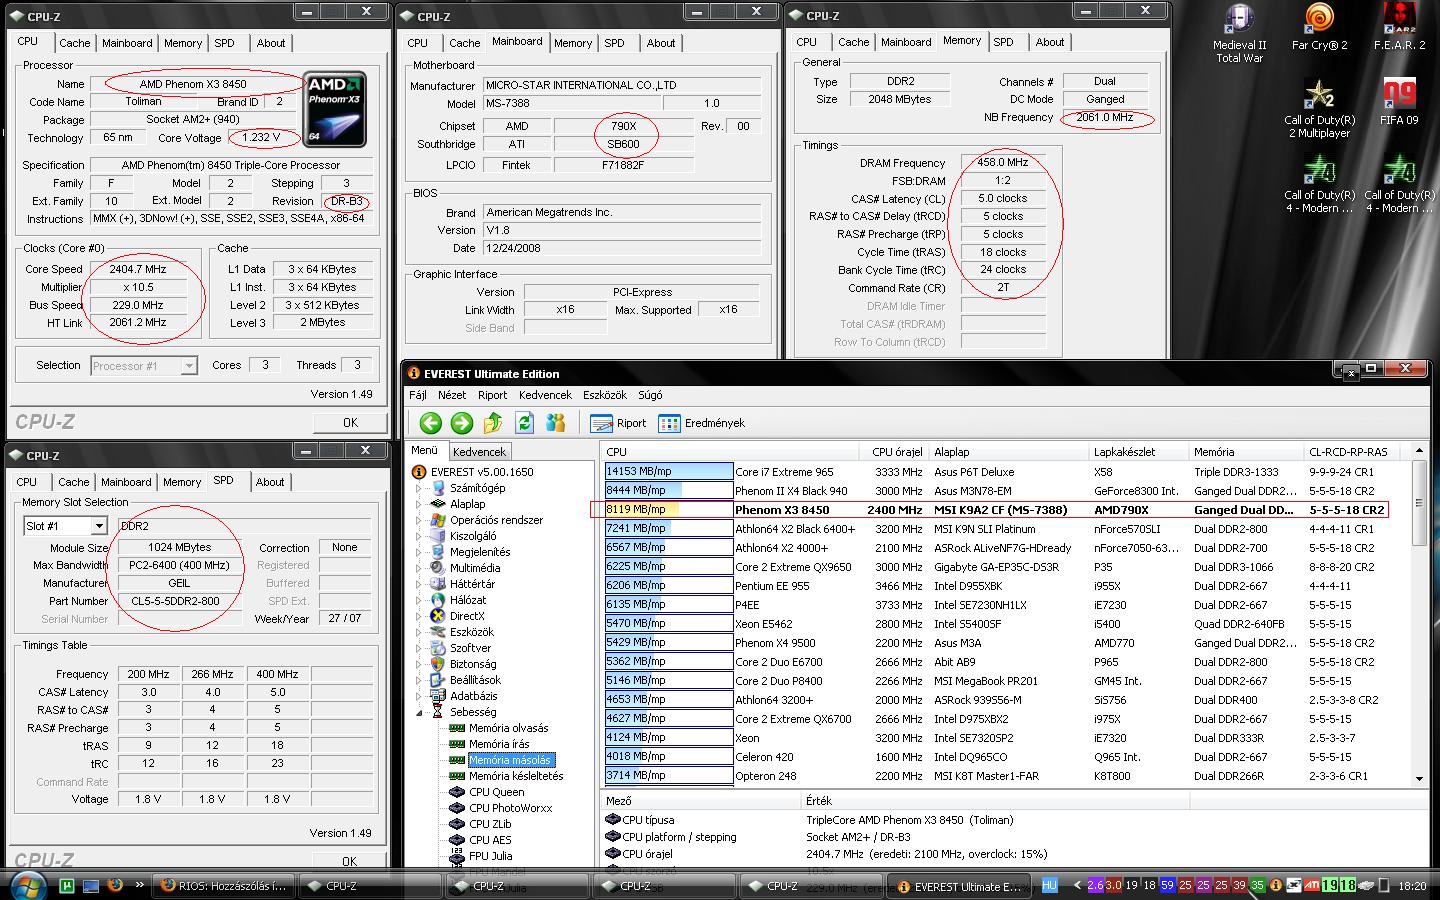Image resolution: width=1440 pixels, height=900 pixels.
Task: Click OK in the CPU-Z Processor window
Action: pos(350,423)
